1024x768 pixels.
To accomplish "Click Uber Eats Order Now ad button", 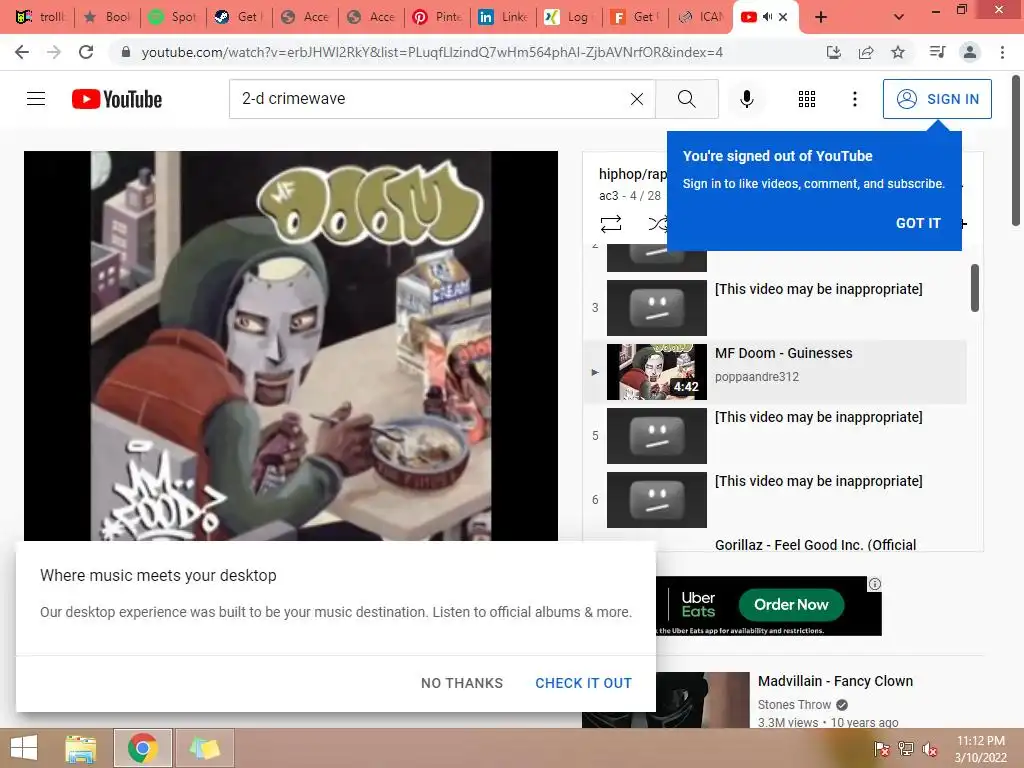I will pos(791,605).
